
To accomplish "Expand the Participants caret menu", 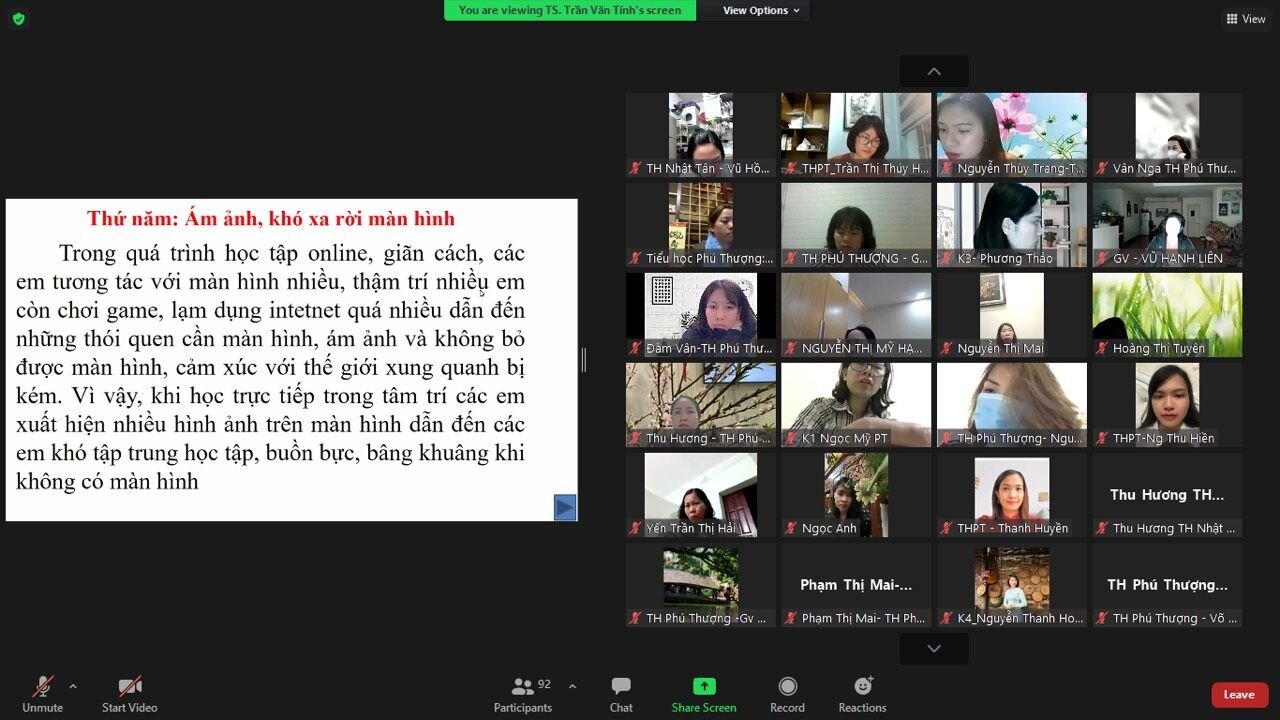I will [x=572, y=686].
